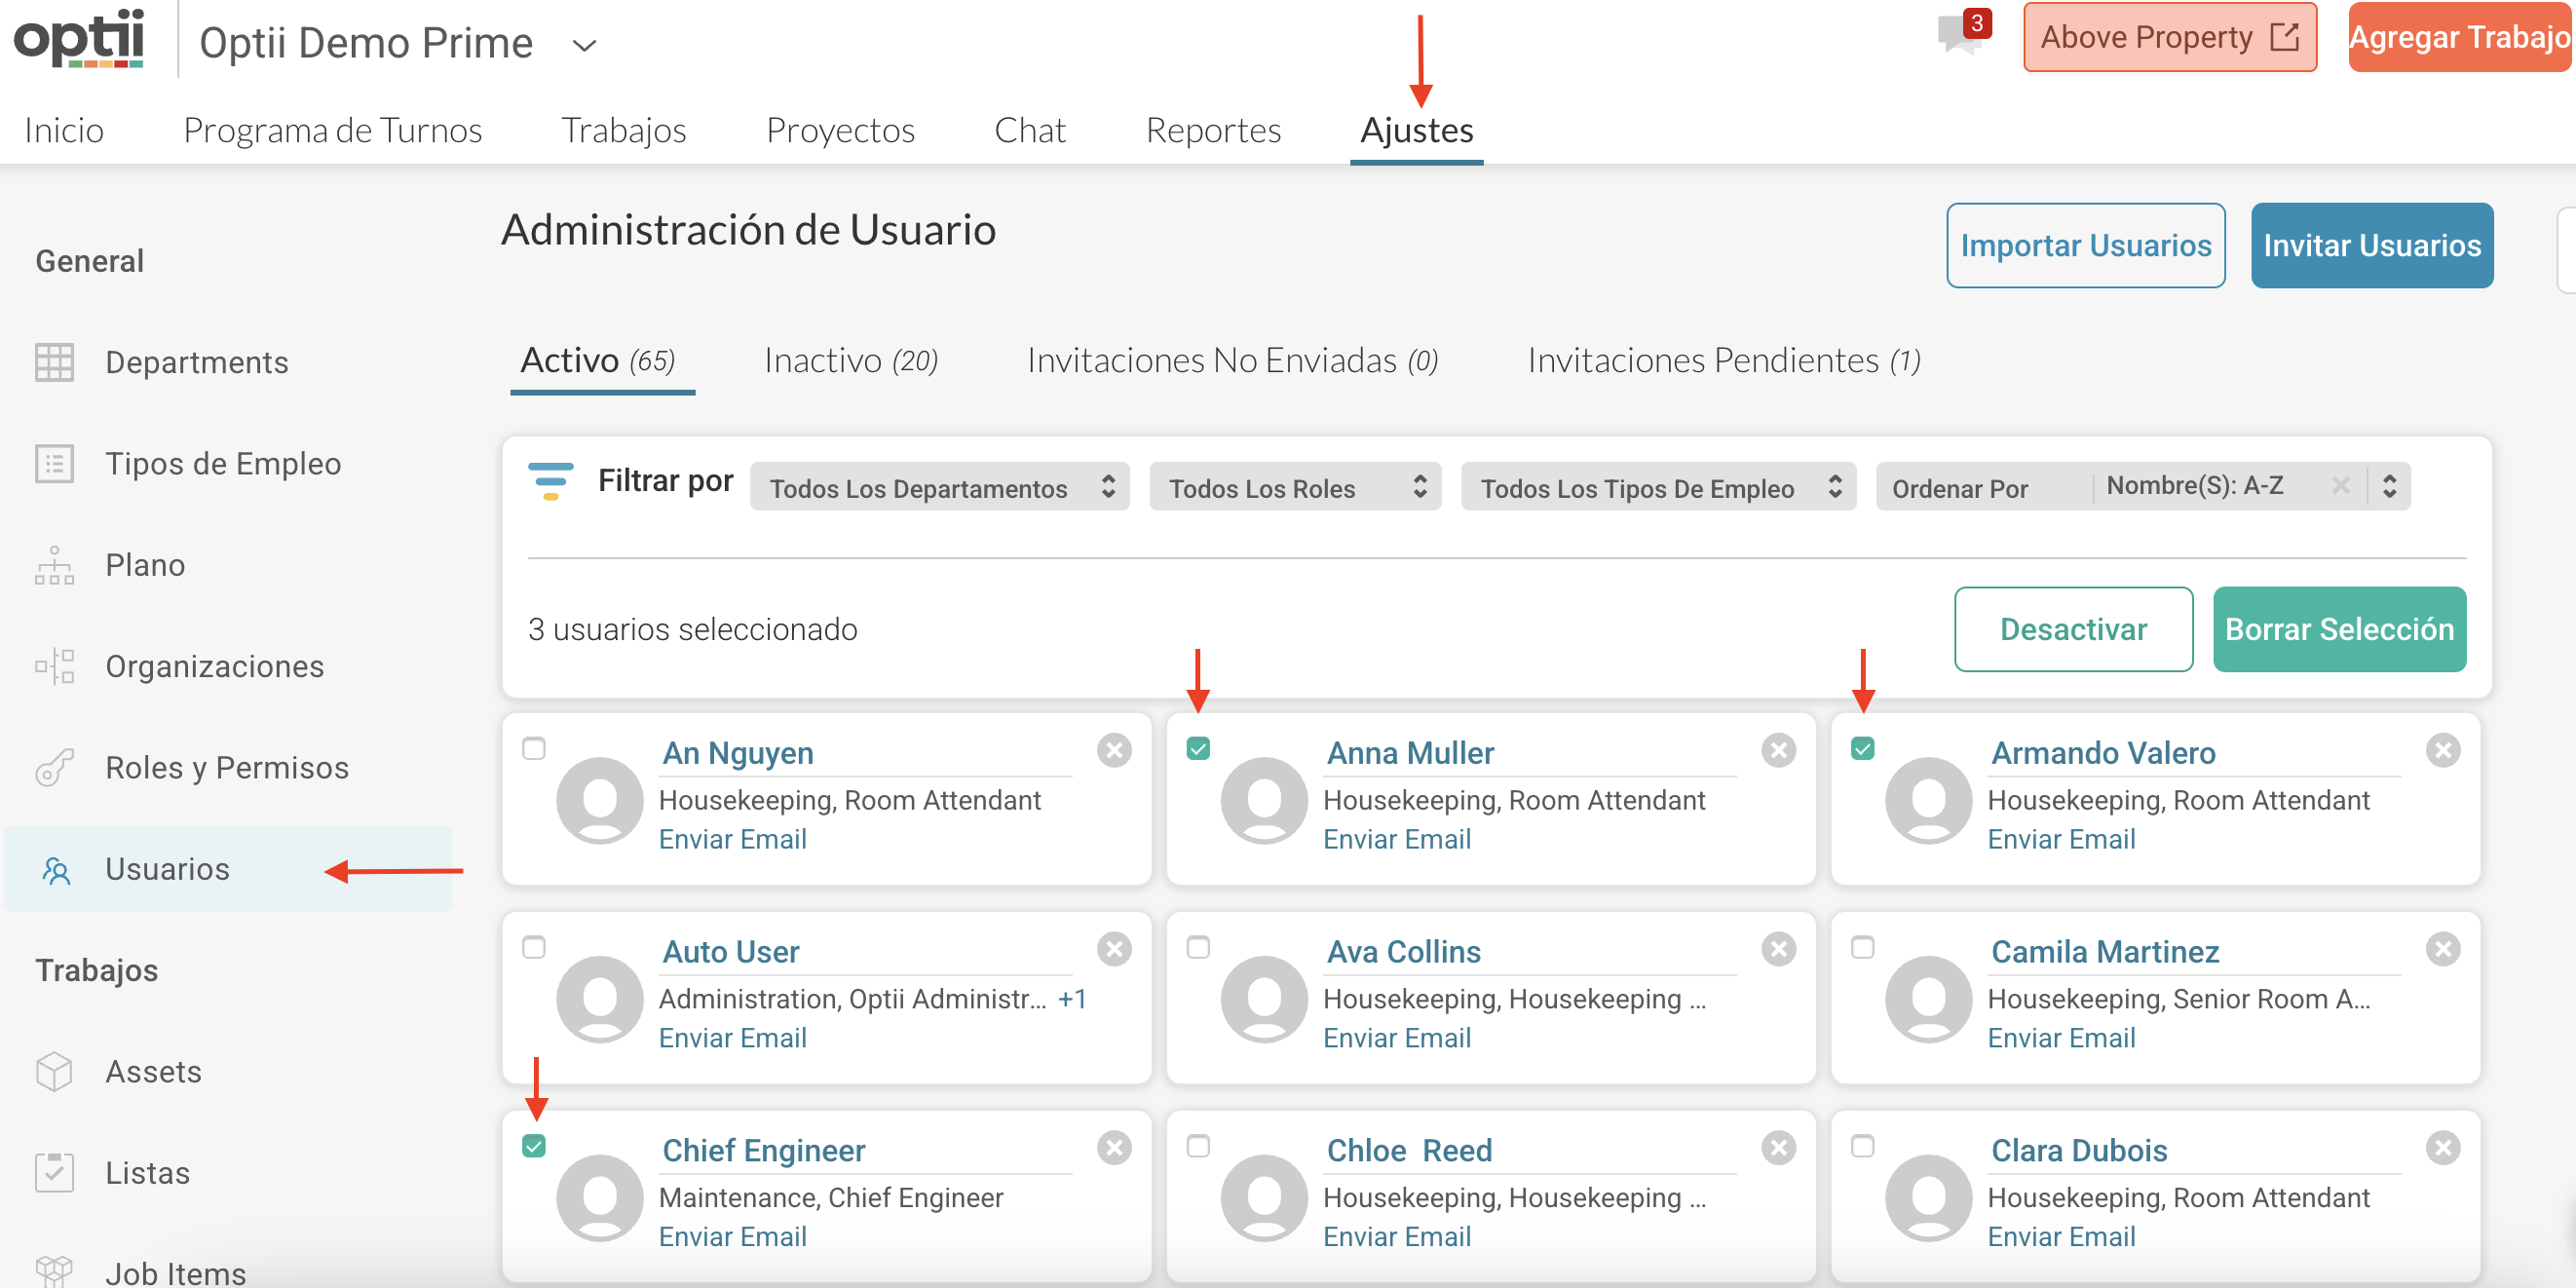Image resolution: width=2576 pixels, height=1288 pixels.
Task: Click Enviar Email under Armando Valero
Action: click(2060, 839)
